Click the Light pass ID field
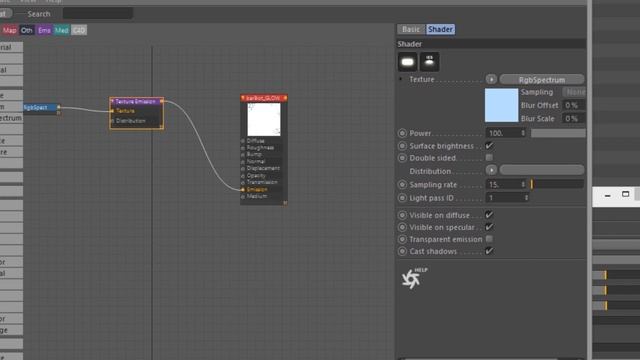640x360 pixels. click(504, 198)
